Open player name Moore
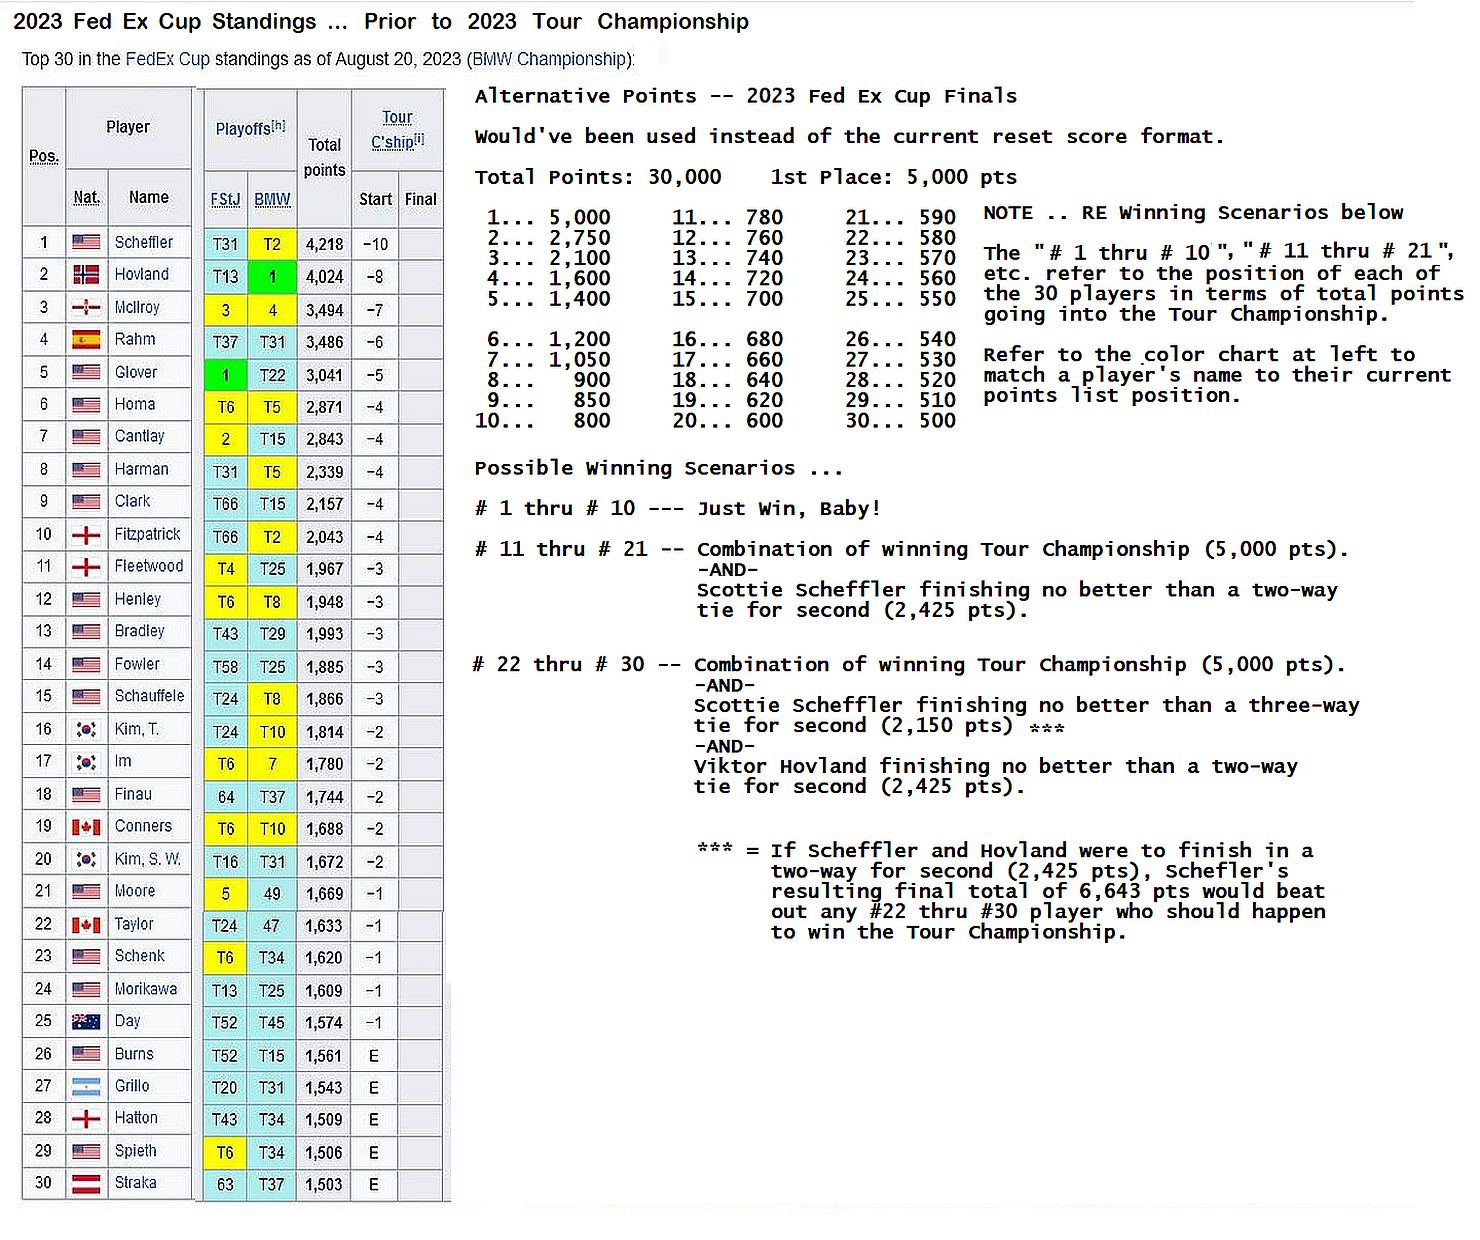Screen dimensions: 1480x1240 click(x=135, y=891)
